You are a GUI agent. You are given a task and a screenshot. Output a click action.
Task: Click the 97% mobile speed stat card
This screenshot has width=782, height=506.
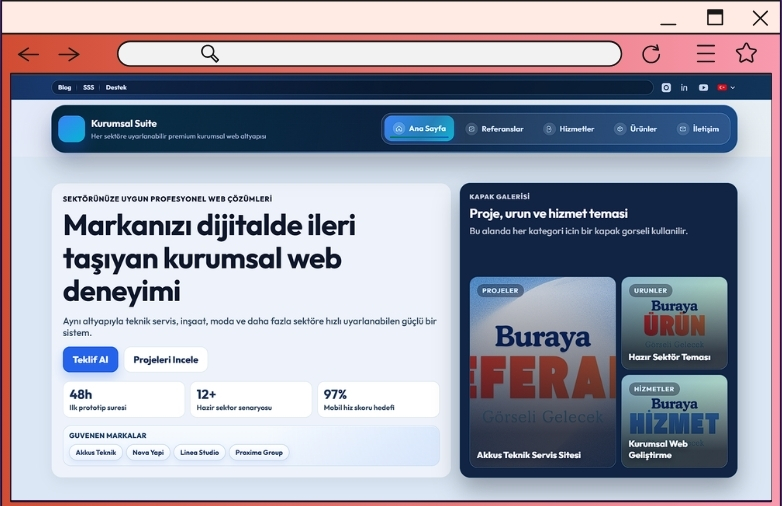coord(379,399)
